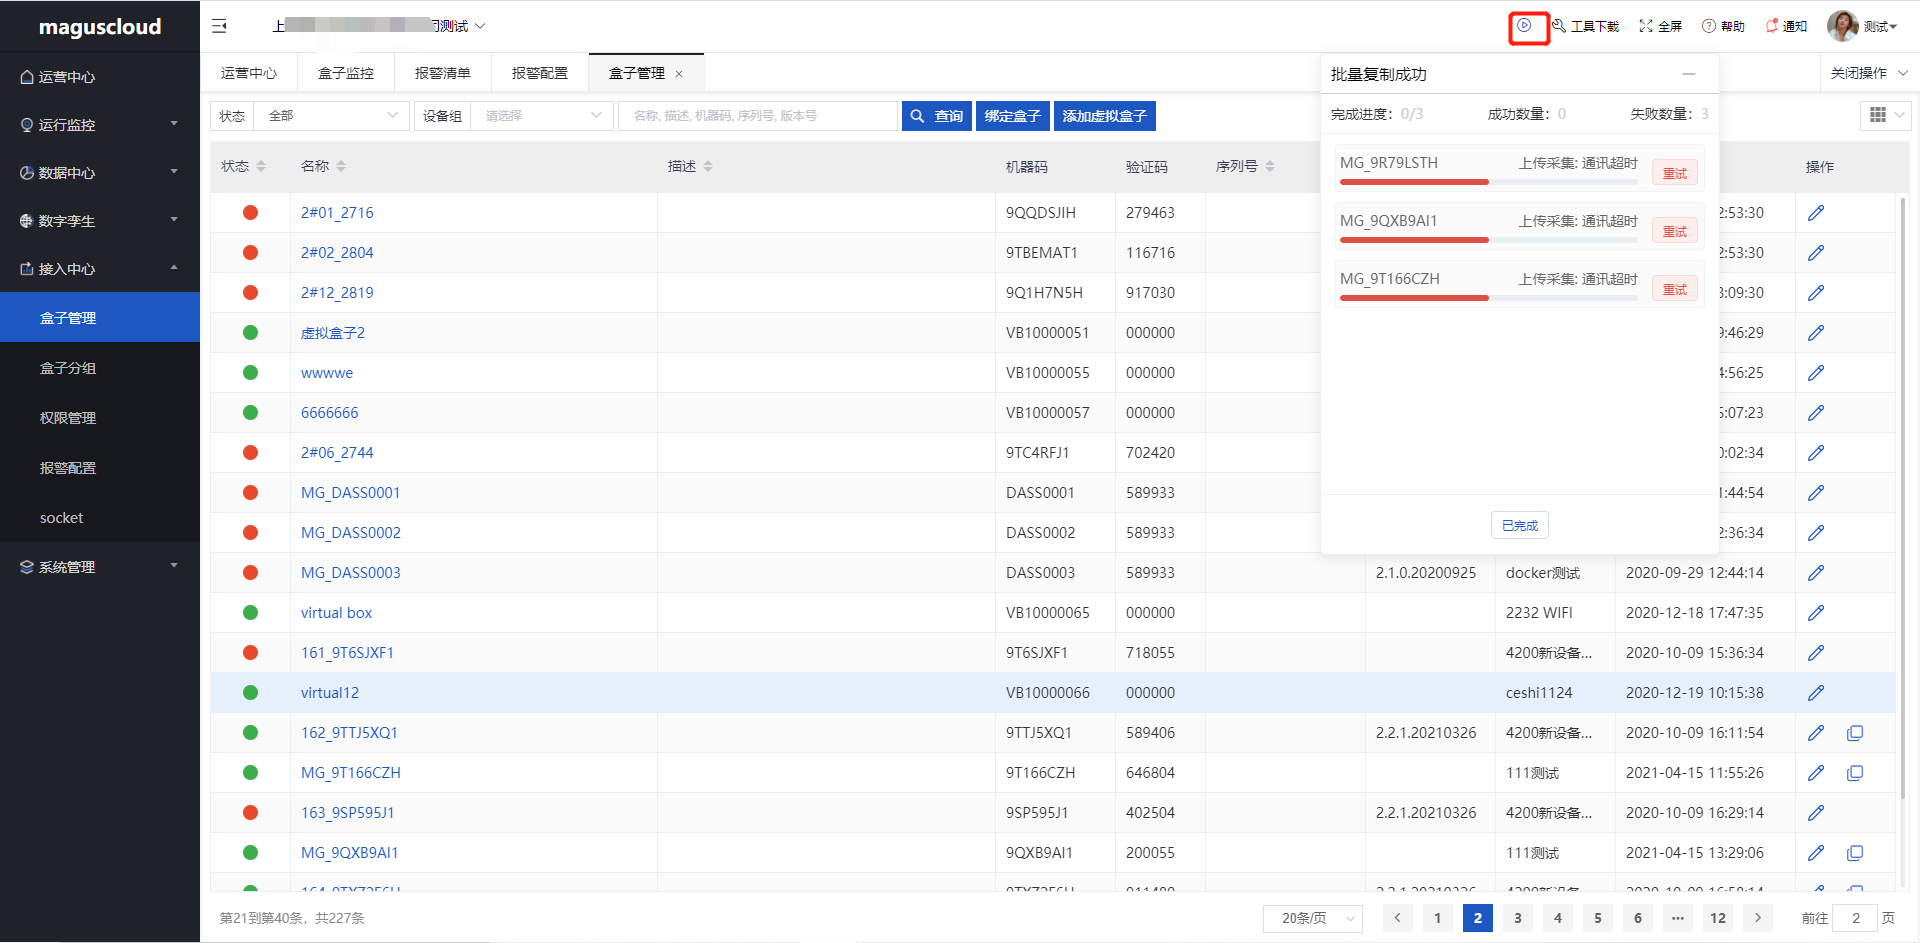Open socket in sidebar
This screenshot has width=1920, height=943.
(x=100, y=518)
